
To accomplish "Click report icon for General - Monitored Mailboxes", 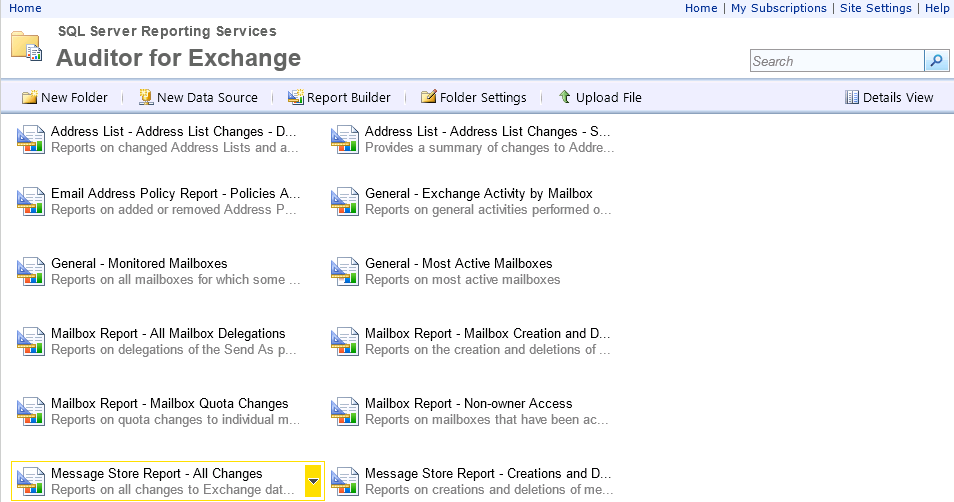I will click(30, 271).
